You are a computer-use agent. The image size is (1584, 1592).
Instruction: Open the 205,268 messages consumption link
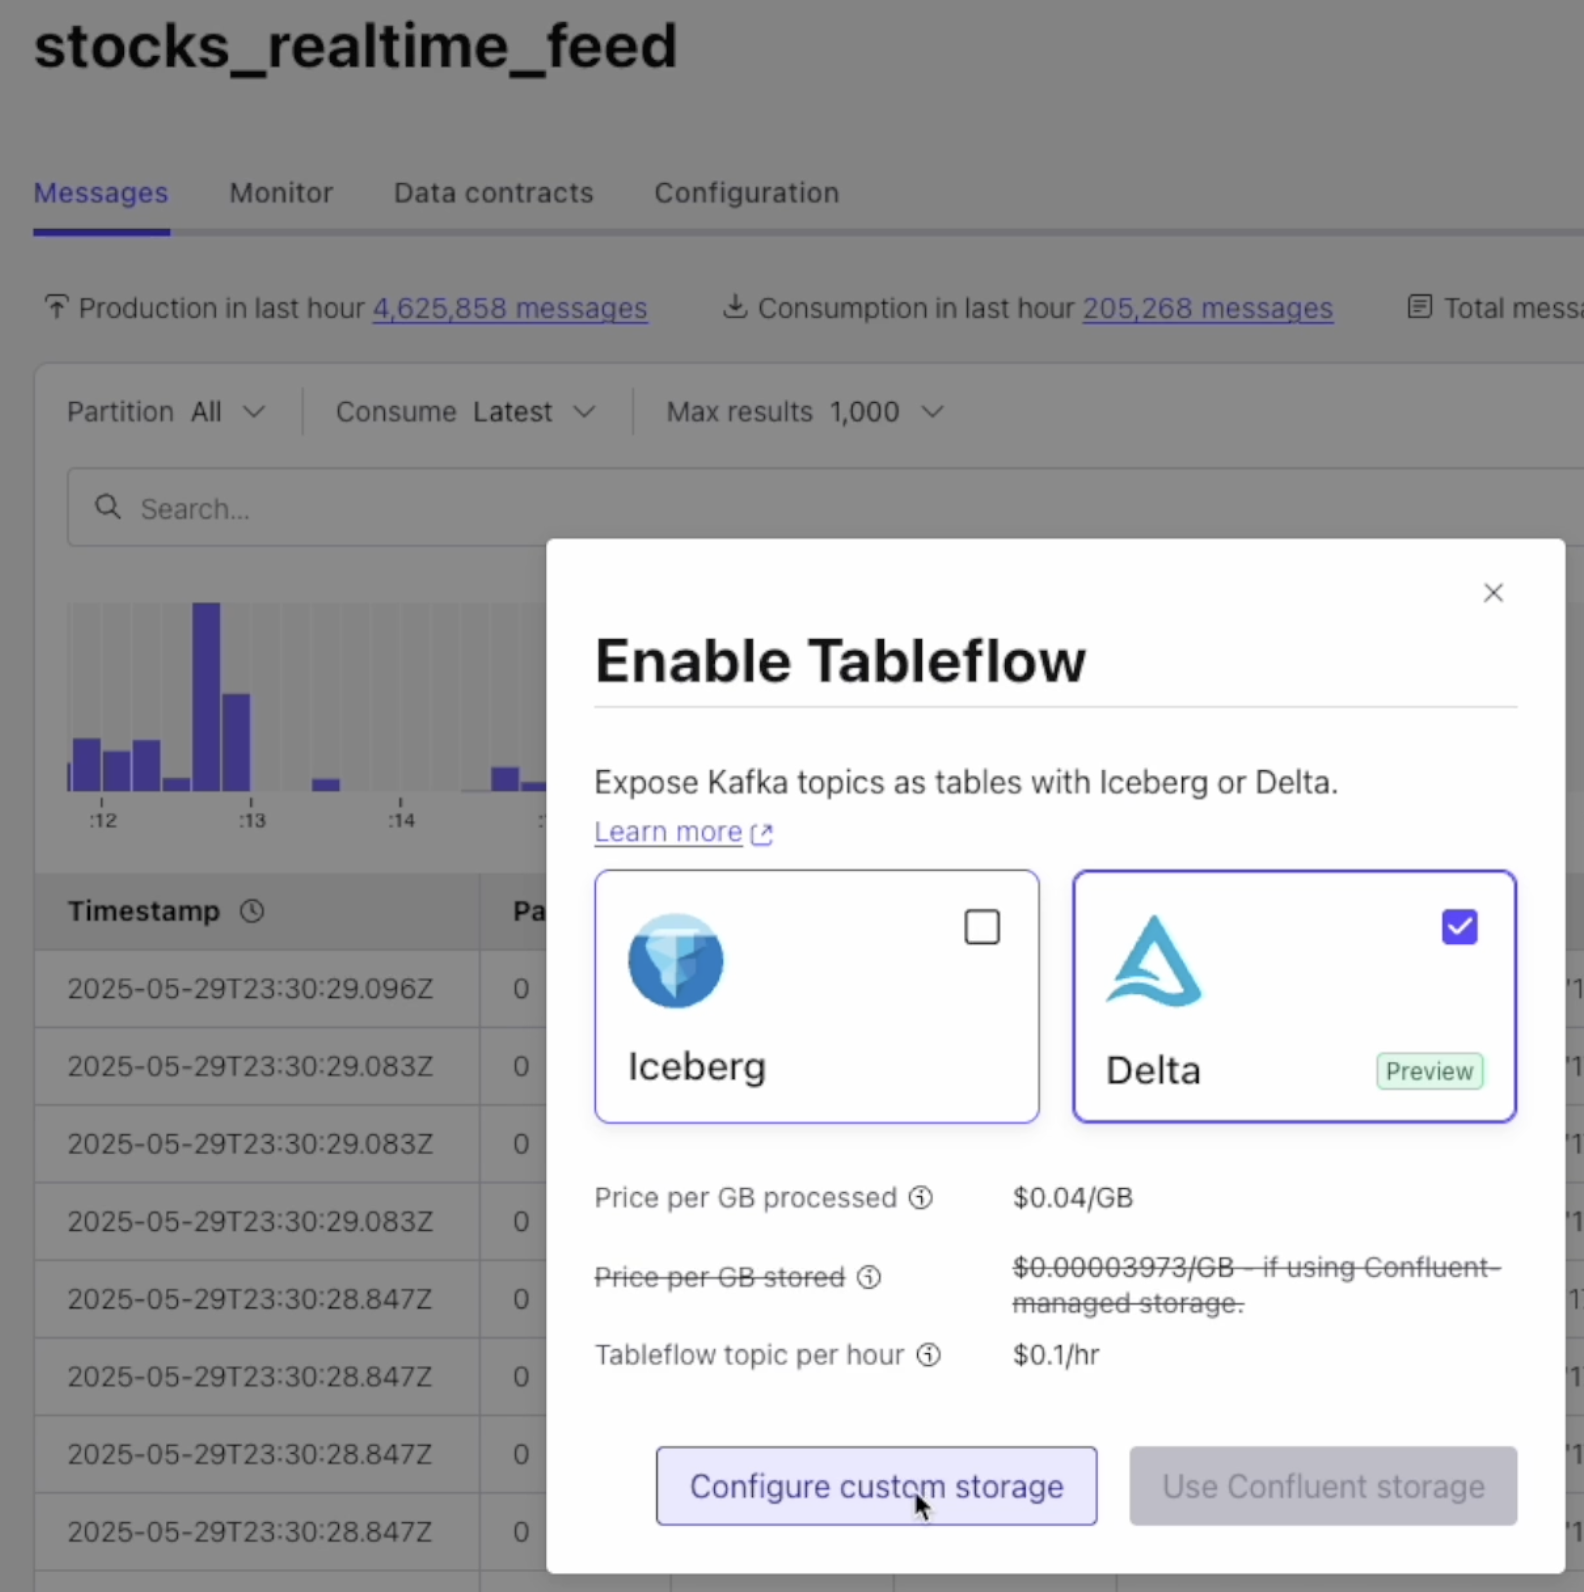[1208, 308]
